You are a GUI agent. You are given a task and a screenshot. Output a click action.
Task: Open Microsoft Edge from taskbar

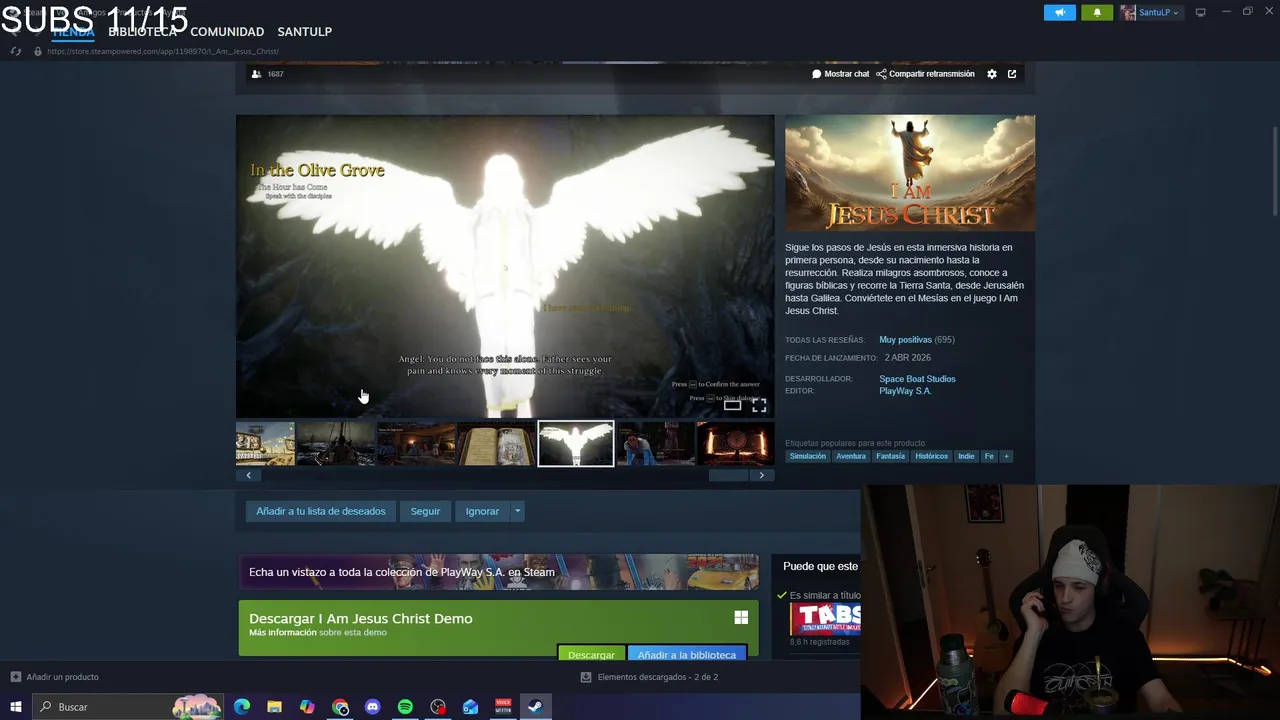click(242, 707)
